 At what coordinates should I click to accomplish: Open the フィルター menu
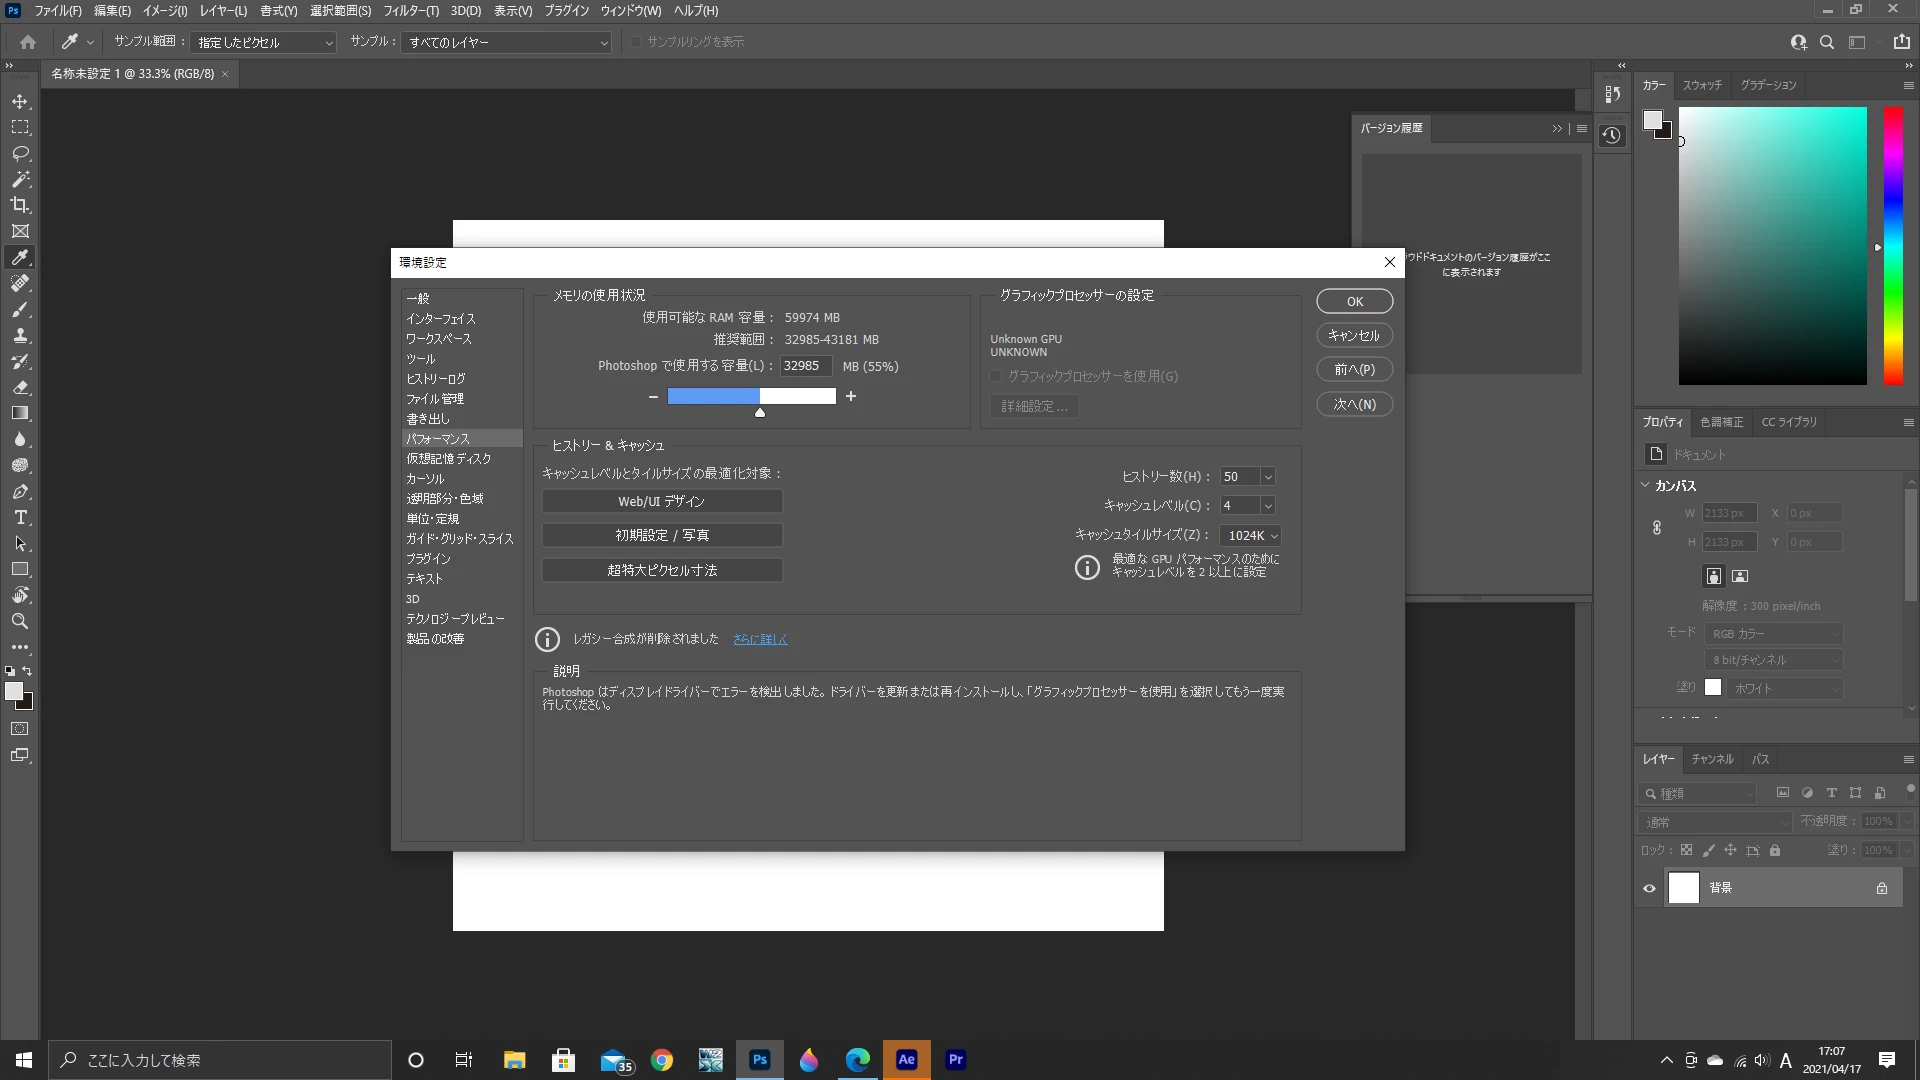tap(410, 11)
